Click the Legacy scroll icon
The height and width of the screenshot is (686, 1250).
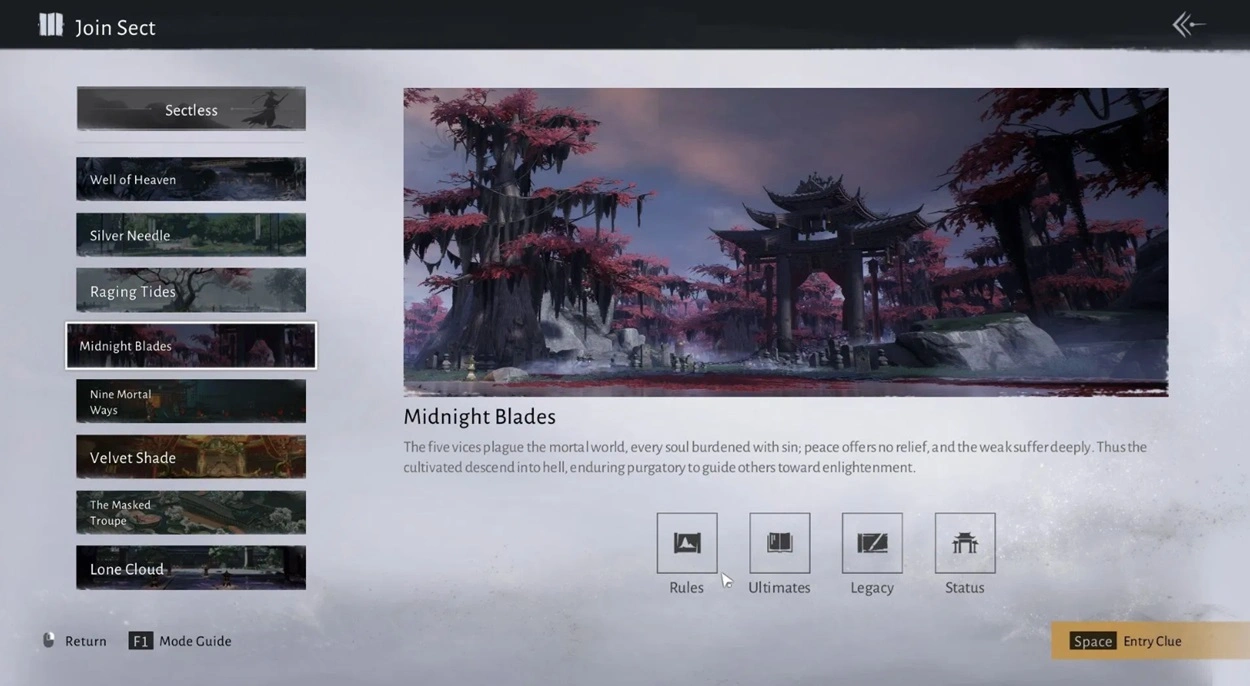coord(872,543)
